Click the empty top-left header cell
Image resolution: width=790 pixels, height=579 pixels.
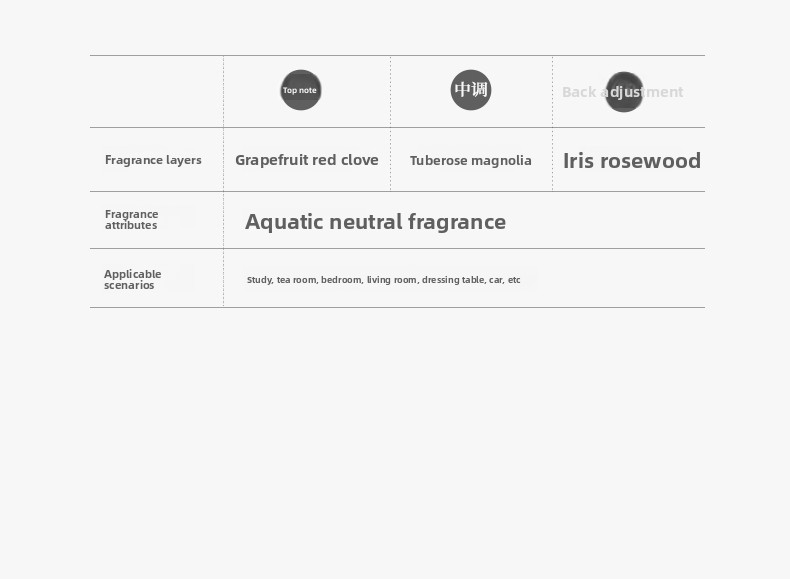click(157, 91)
